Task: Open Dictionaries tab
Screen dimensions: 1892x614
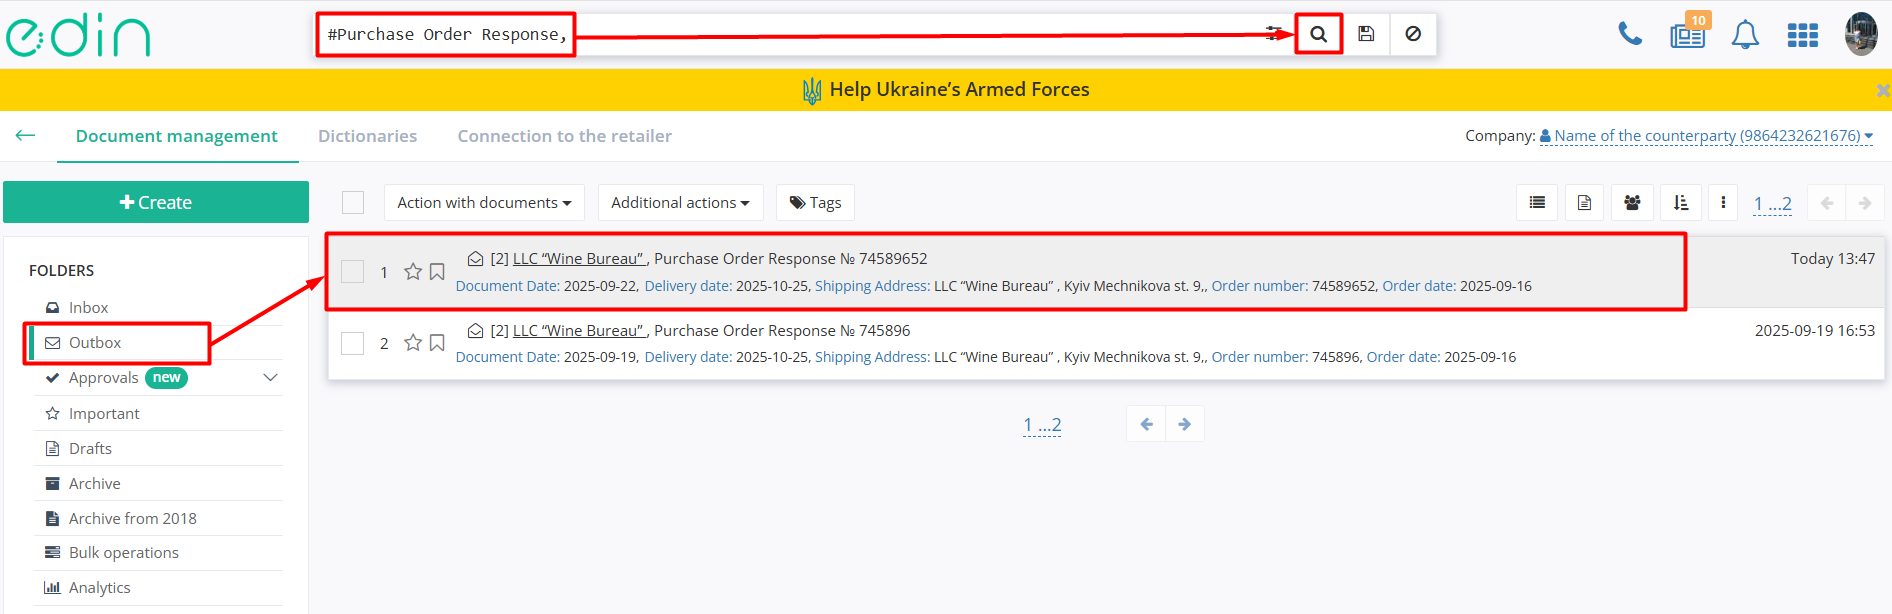Action: 367,136
